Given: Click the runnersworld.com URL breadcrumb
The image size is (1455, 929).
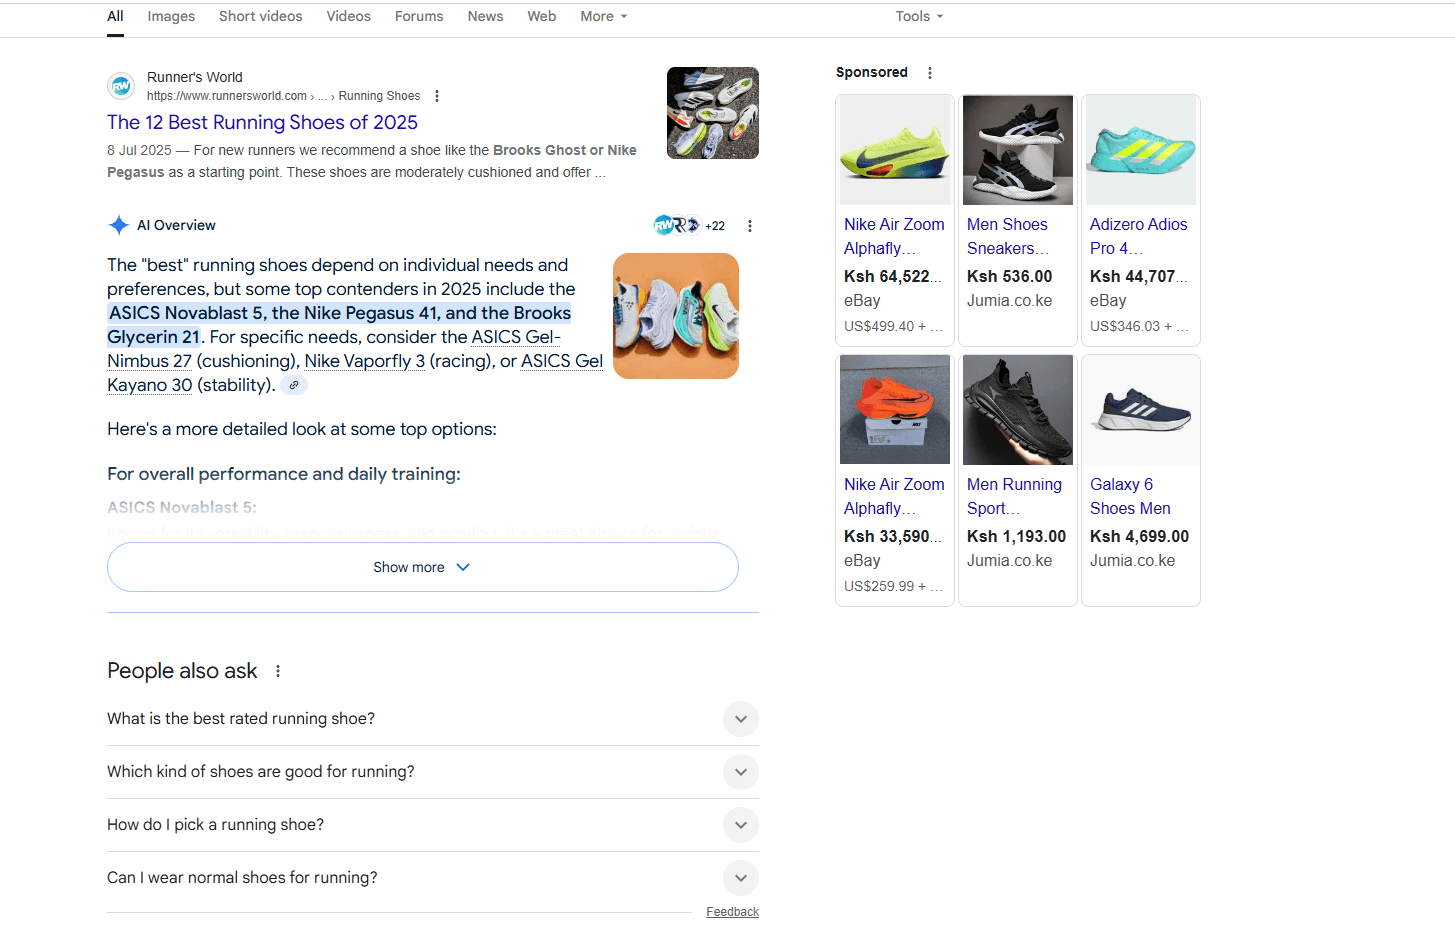Looking at the screenshot, I should pyautogui.click(x=283, y=96).
